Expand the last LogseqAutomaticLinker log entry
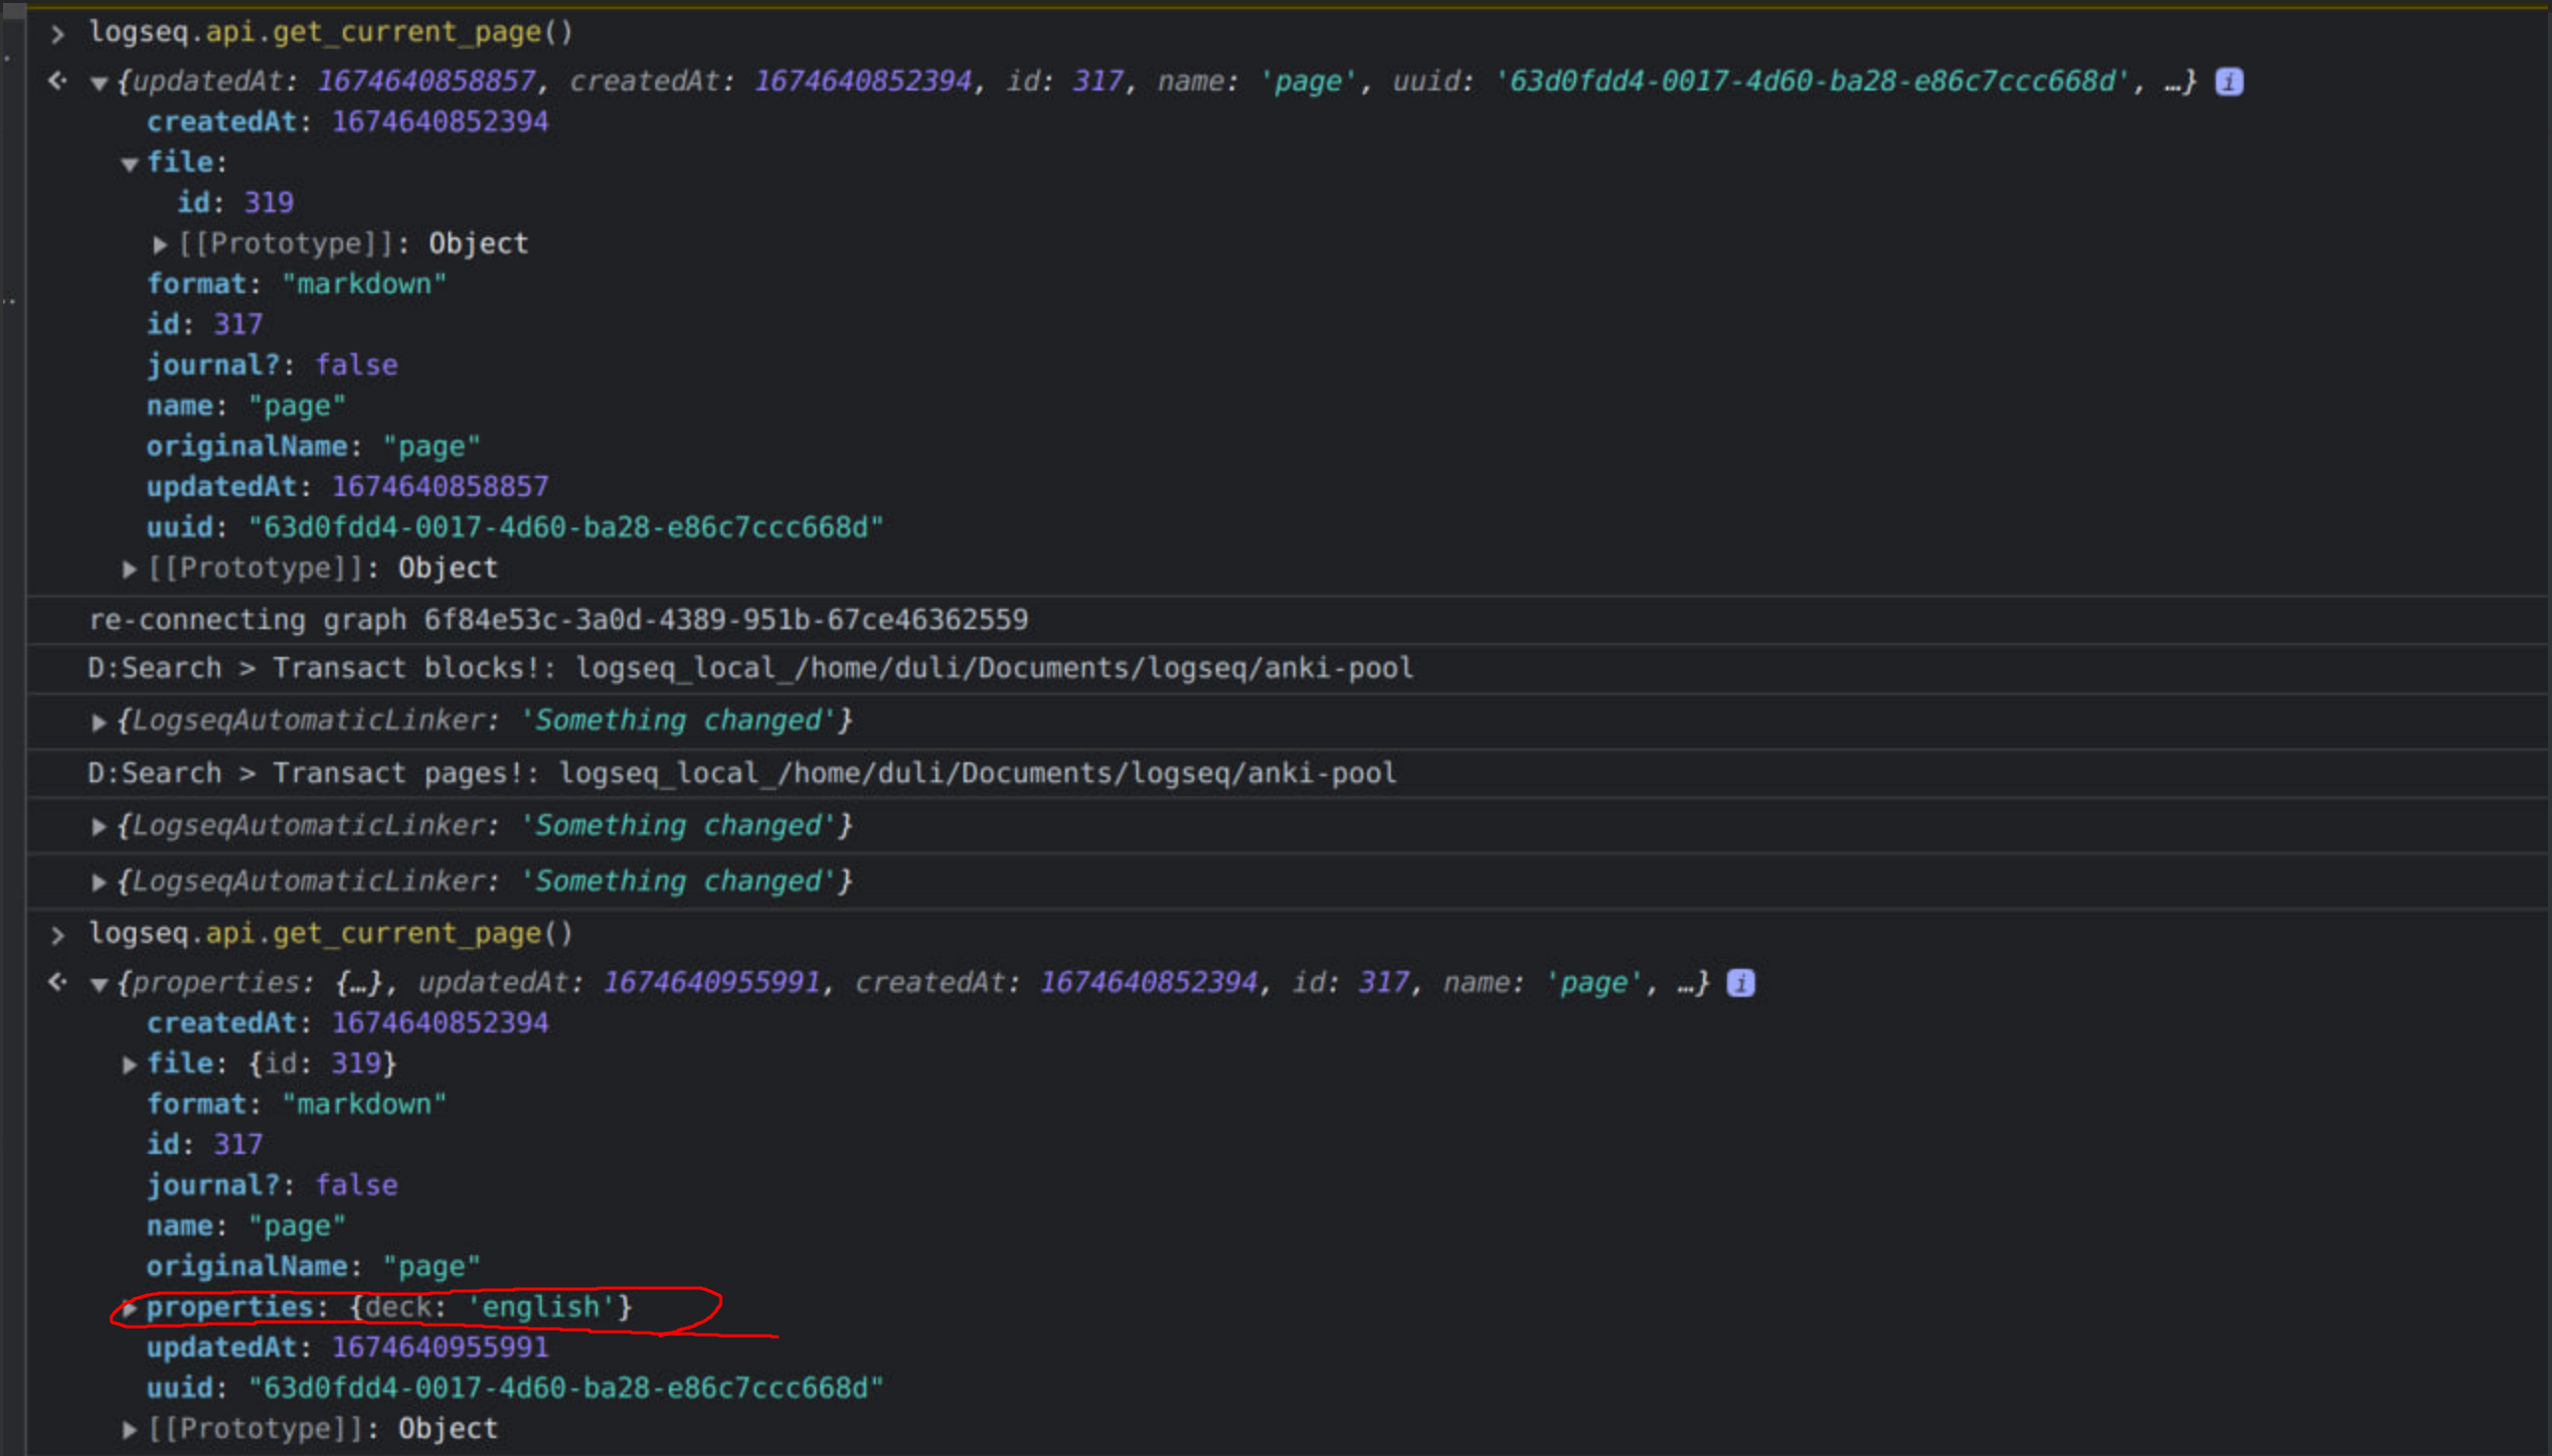The height and width of the screenshot is (1456, 2552). pyautogui.click(x=98, y=881)
